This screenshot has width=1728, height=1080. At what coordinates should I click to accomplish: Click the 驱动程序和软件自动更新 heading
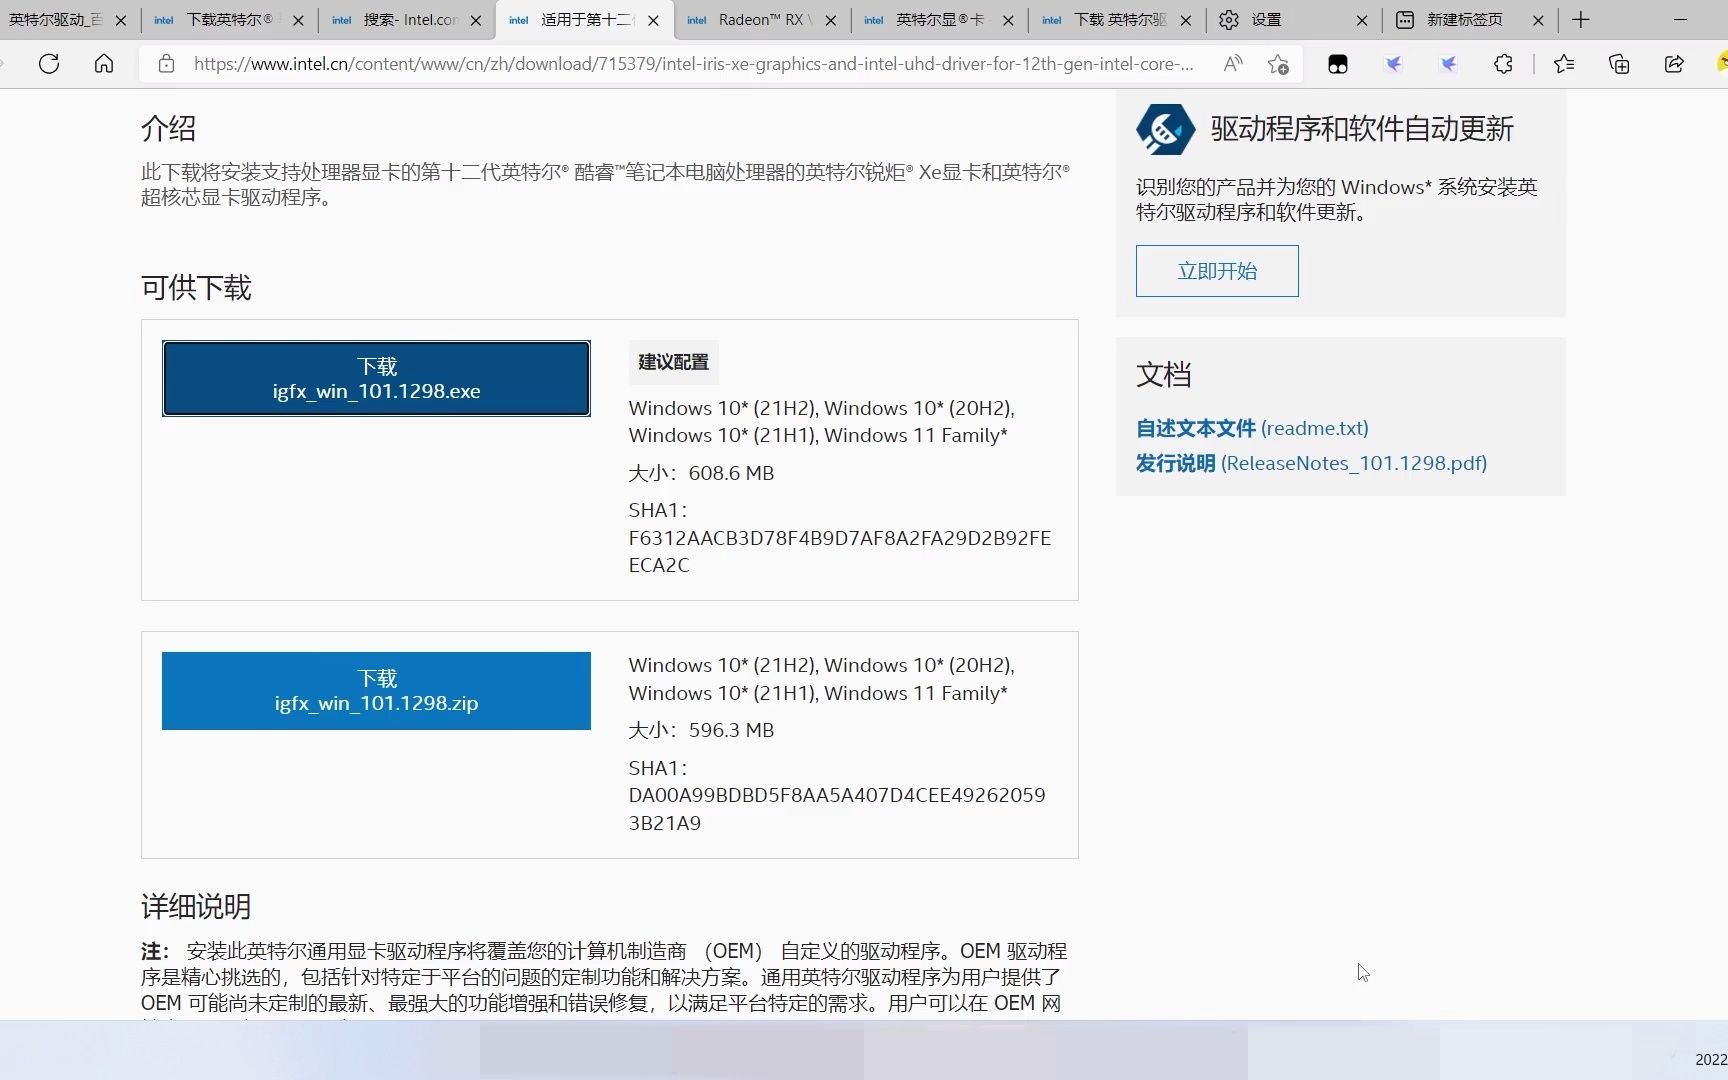(x=1362, y=129)
